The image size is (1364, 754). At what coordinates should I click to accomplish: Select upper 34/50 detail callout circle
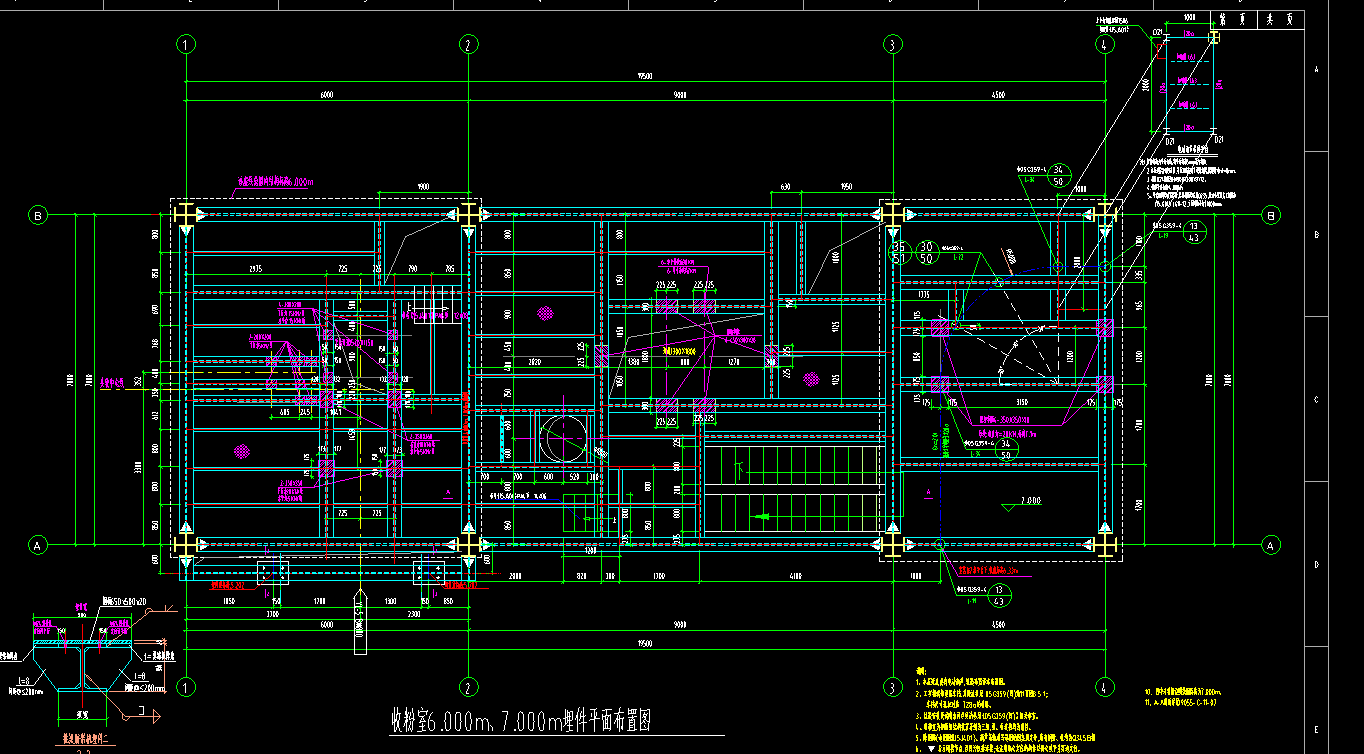(1061, 176)
